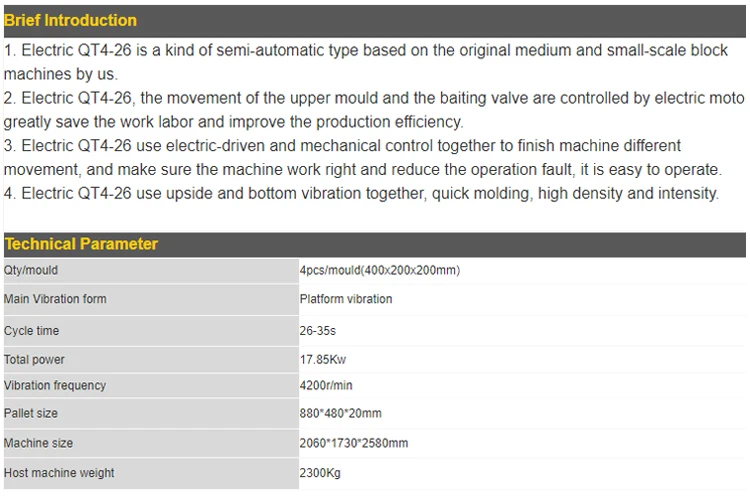Click the sentence about upside and bottom vibration
Screen dimensions: 750x496
pos(361,193)
